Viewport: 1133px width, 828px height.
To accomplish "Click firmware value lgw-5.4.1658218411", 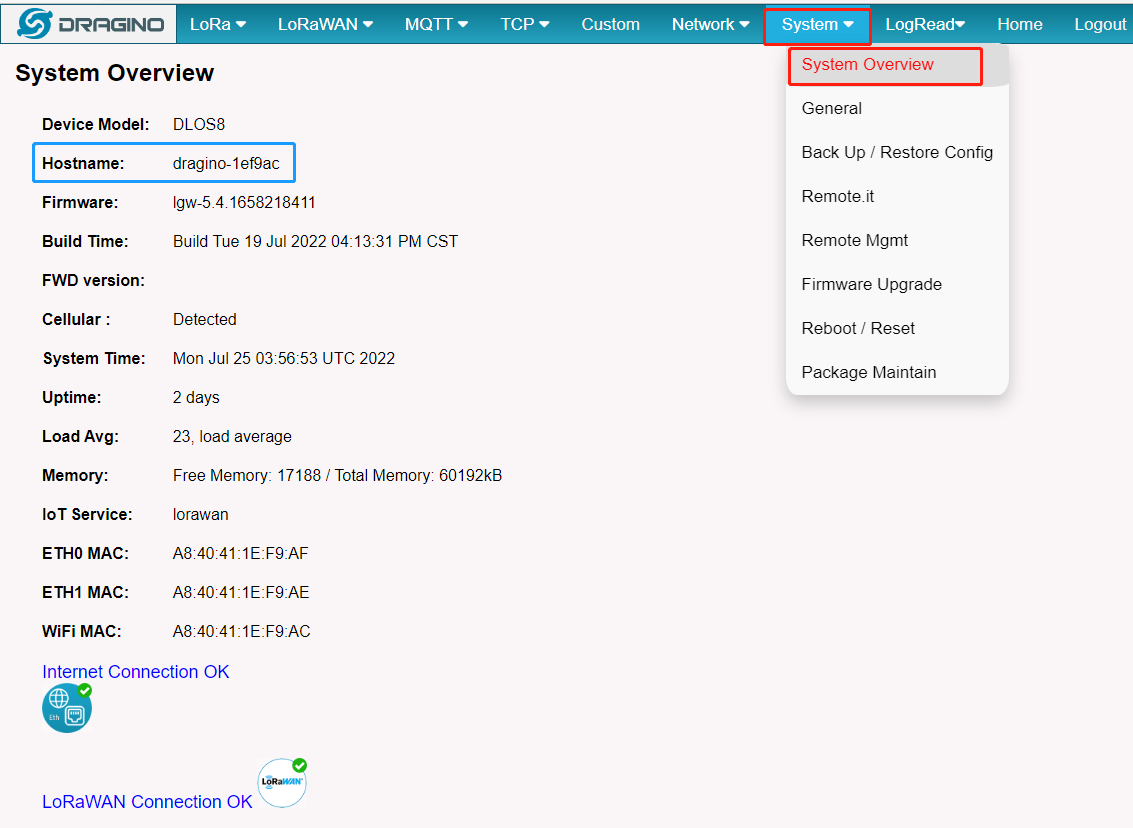I will [244, 203].
